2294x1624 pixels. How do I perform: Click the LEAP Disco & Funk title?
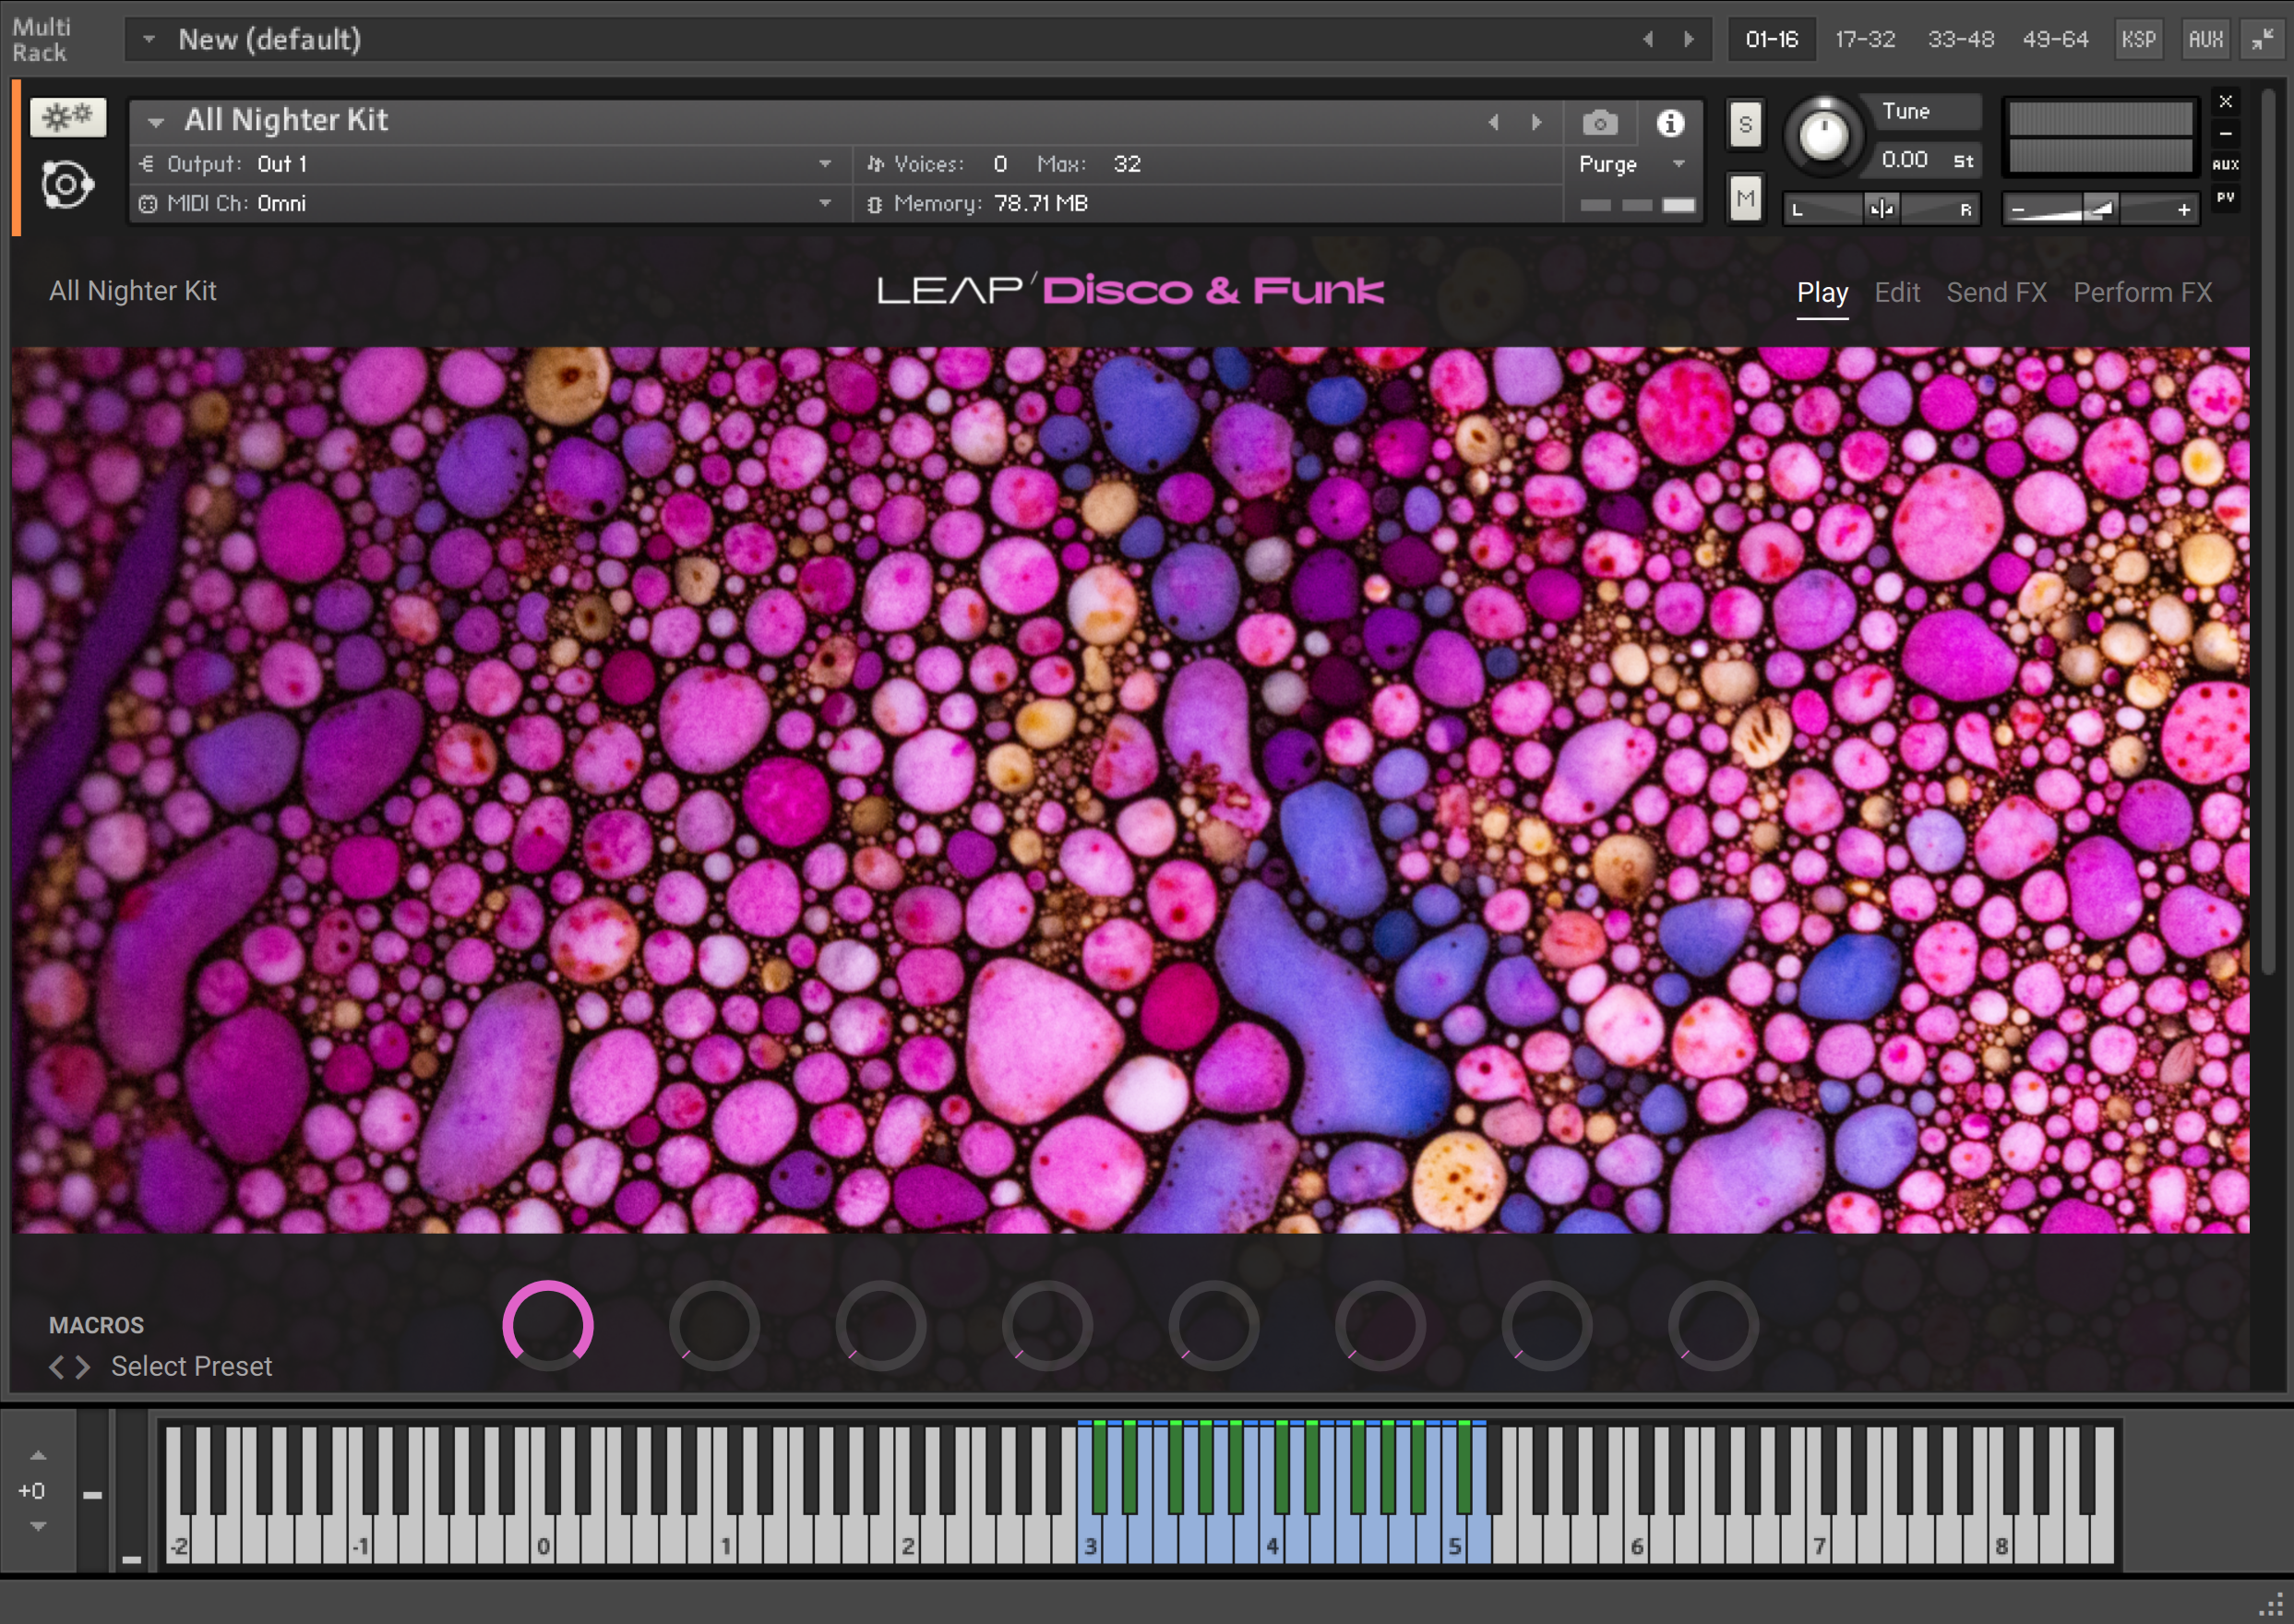pyautogui.click(x=1130, y=290)
